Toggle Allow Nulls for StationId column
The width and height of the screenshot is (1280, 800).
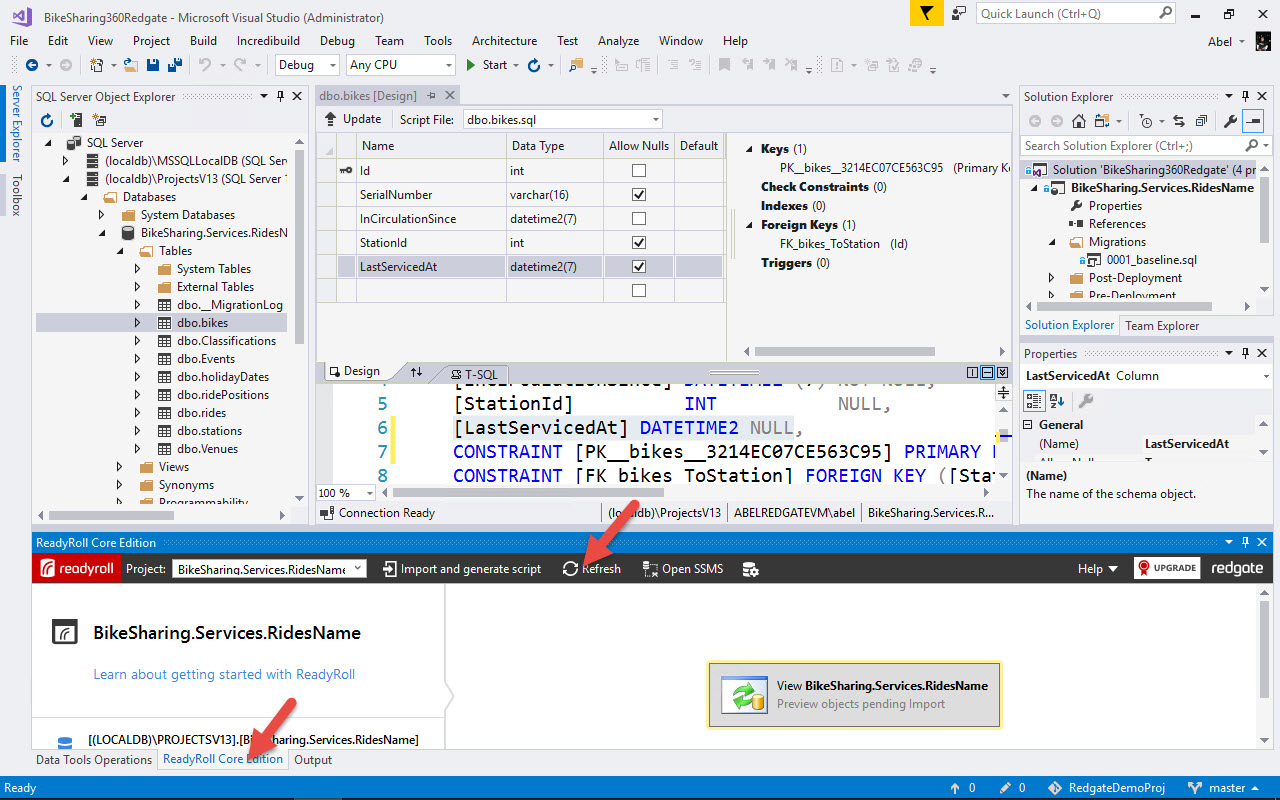(639, 243)
